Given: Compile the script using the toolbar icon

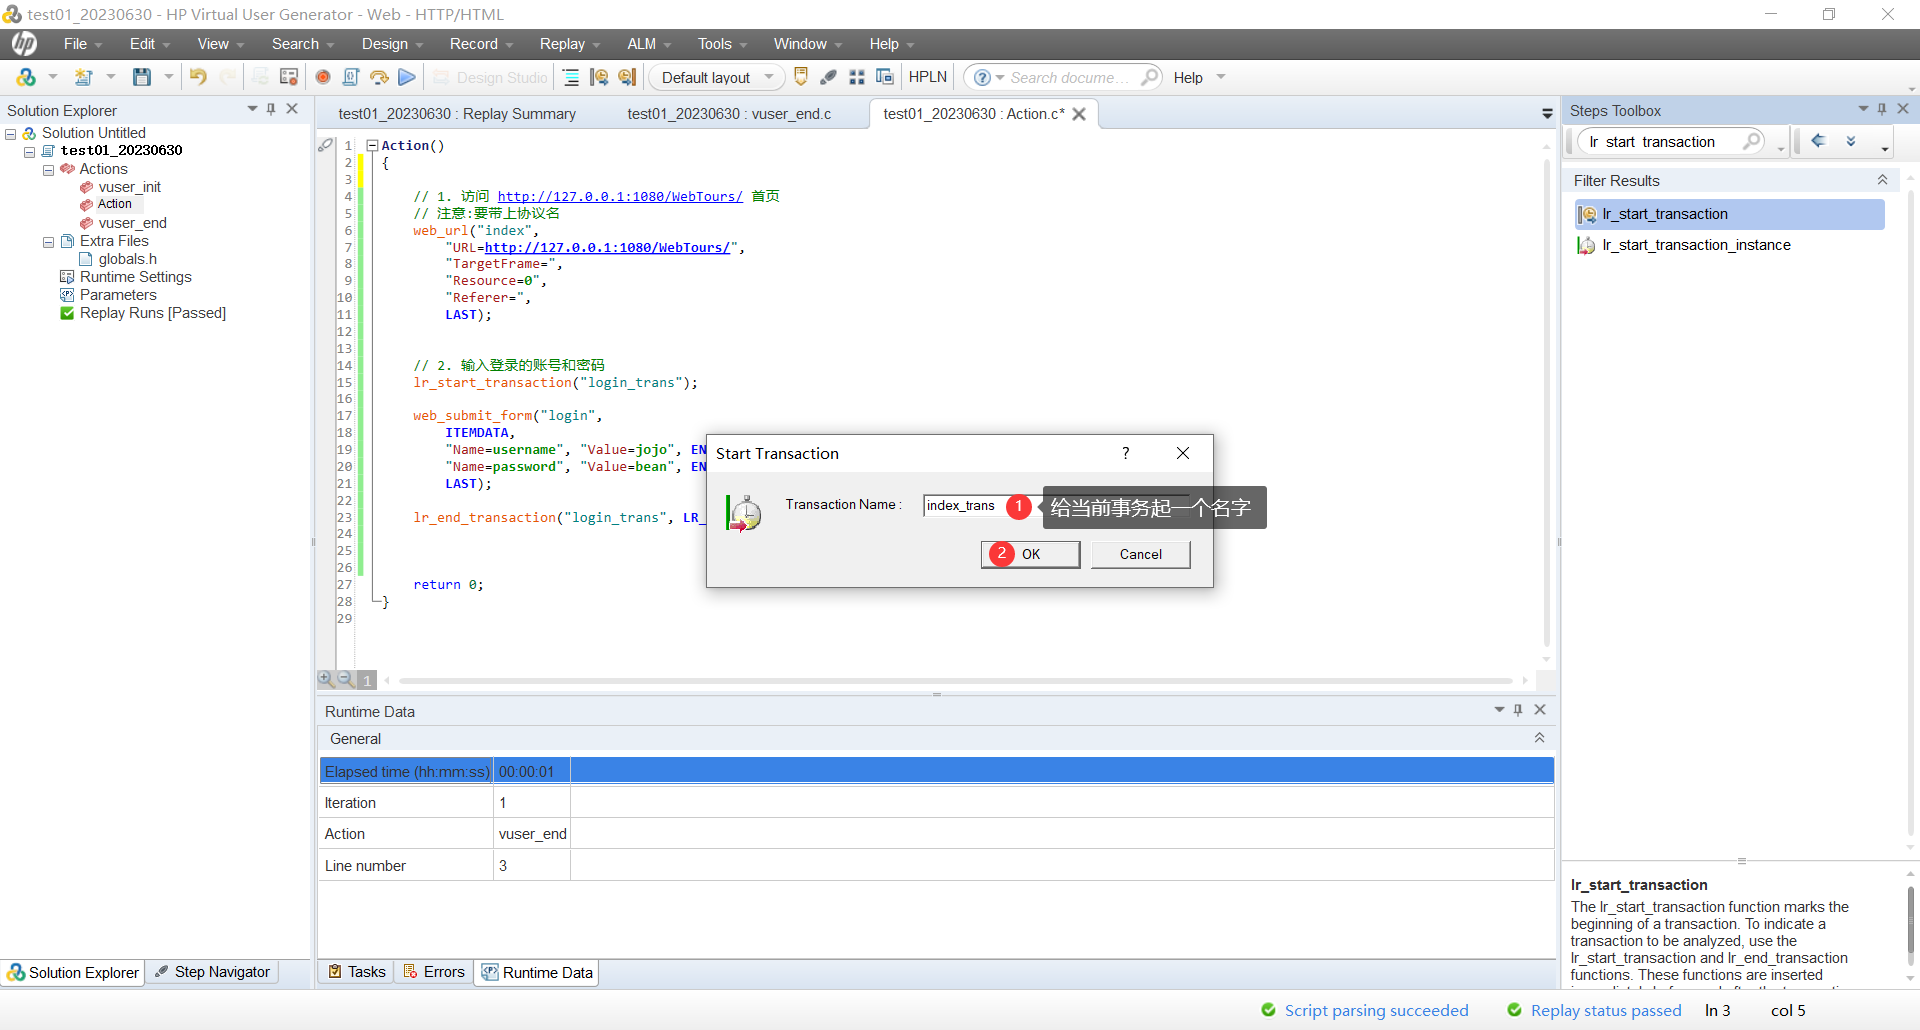Looking at the screenshot, I should (x=351, y=77).
